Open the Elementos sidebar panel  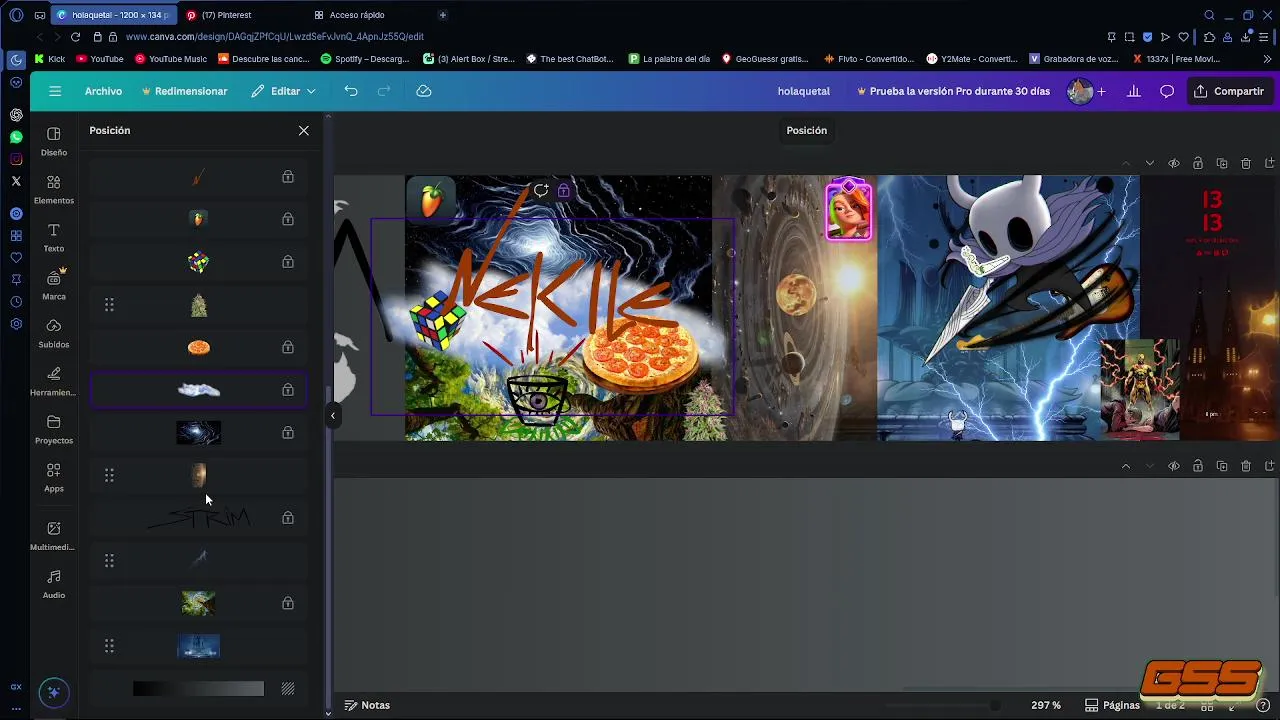click(54, 189)
